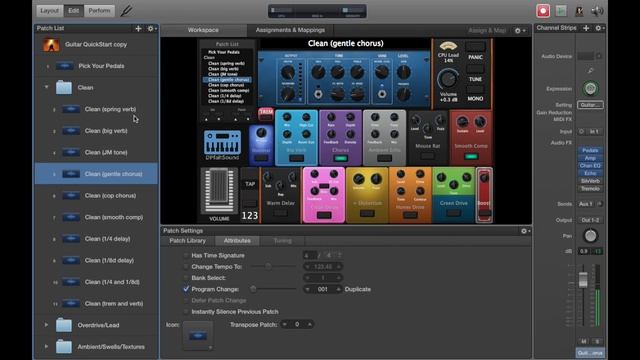Click the DPfaltSound keyboard icon in workspace

222,143
